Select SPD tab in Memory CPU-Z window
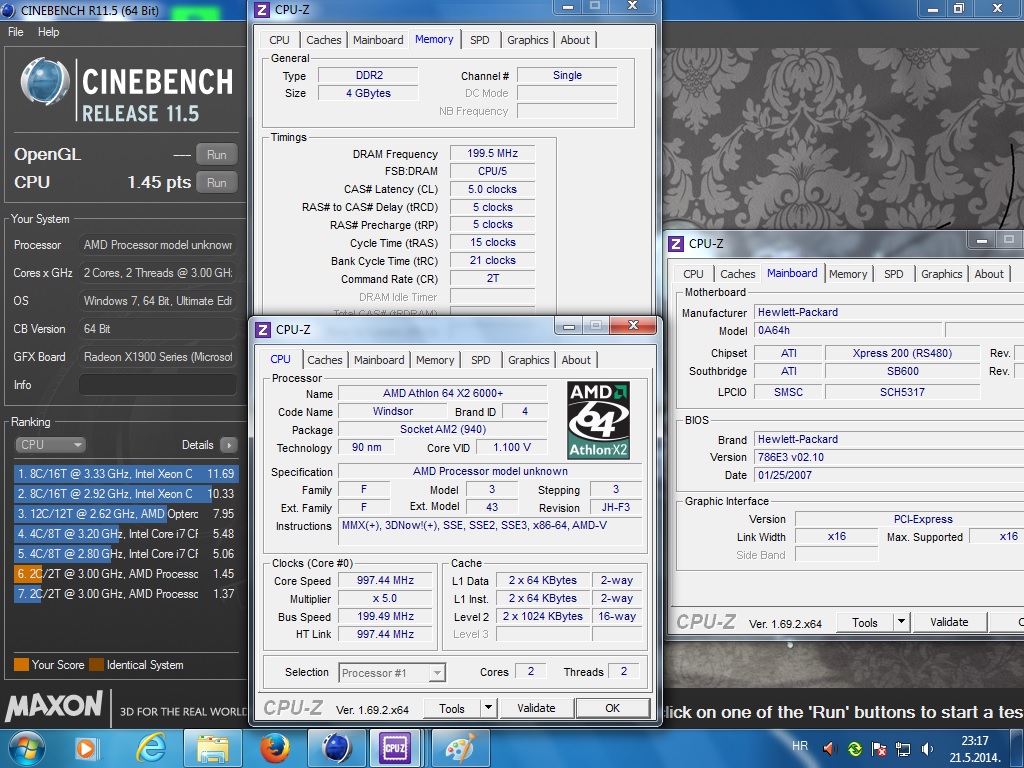Image resolution: width=1024 pixels, height=768 pixels. (479, 40)
